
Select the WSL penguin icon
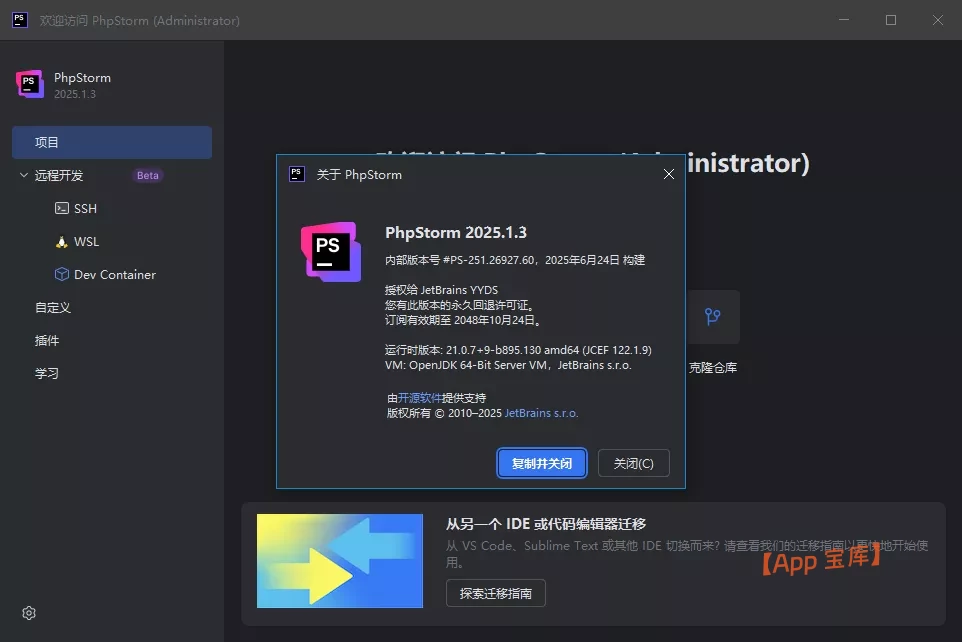click(62, 241)
